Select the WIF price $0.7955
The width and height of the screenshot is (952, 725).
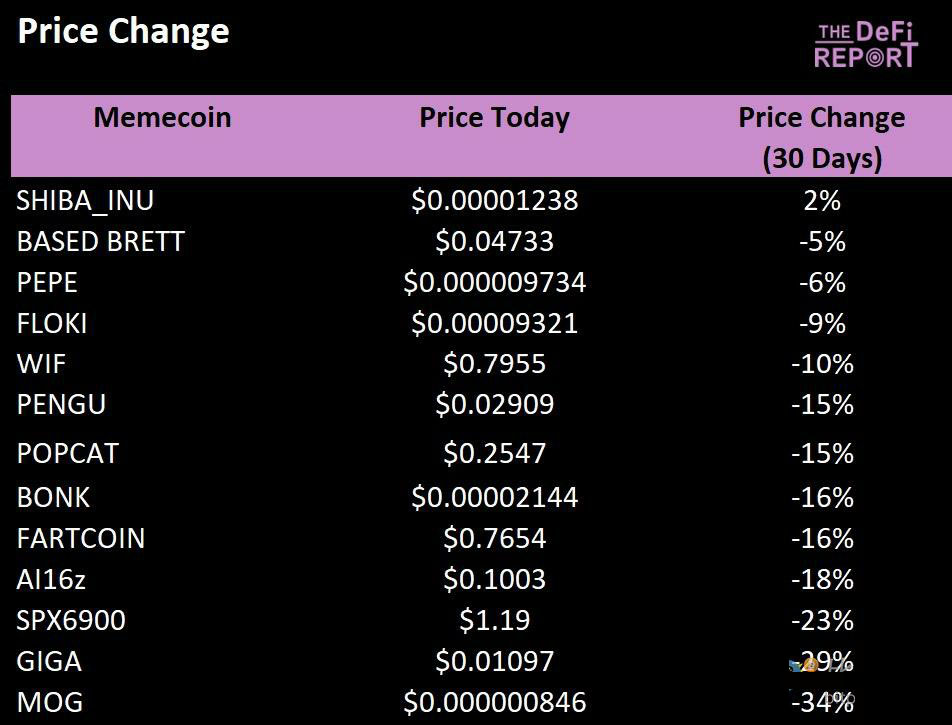(x=494, y=364)
